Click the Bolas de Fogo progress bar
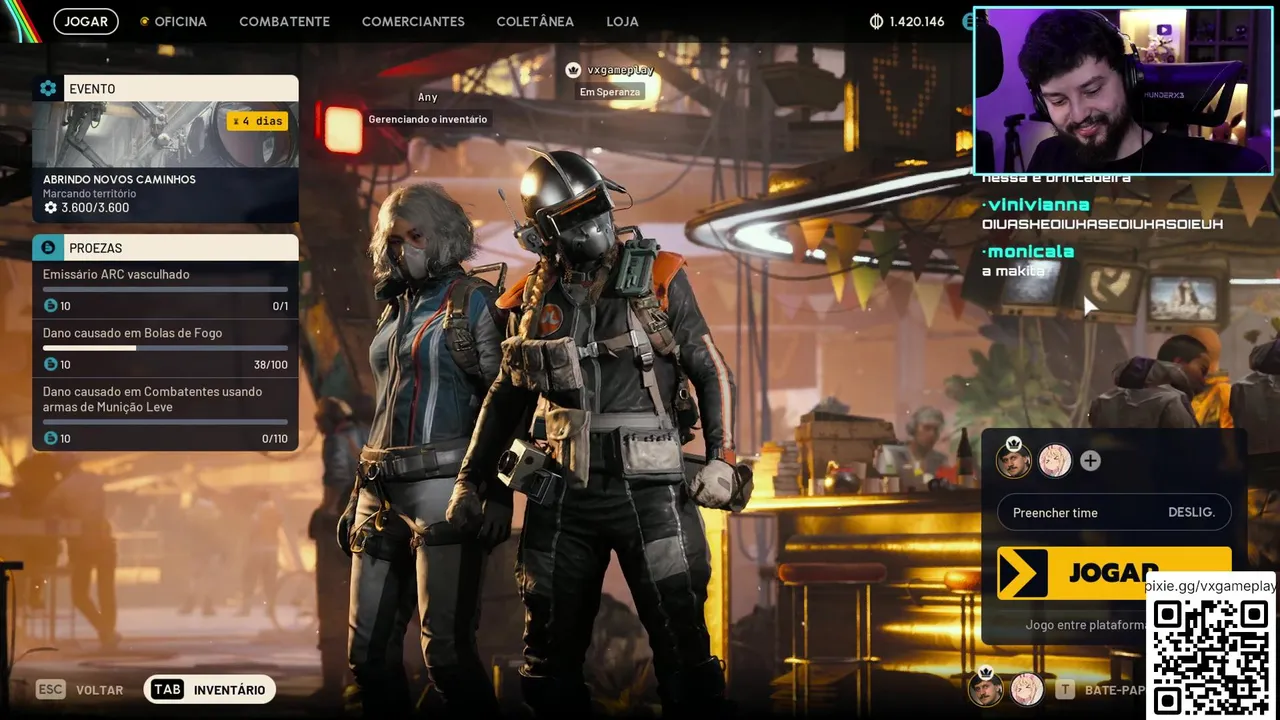 click(165, 348)
